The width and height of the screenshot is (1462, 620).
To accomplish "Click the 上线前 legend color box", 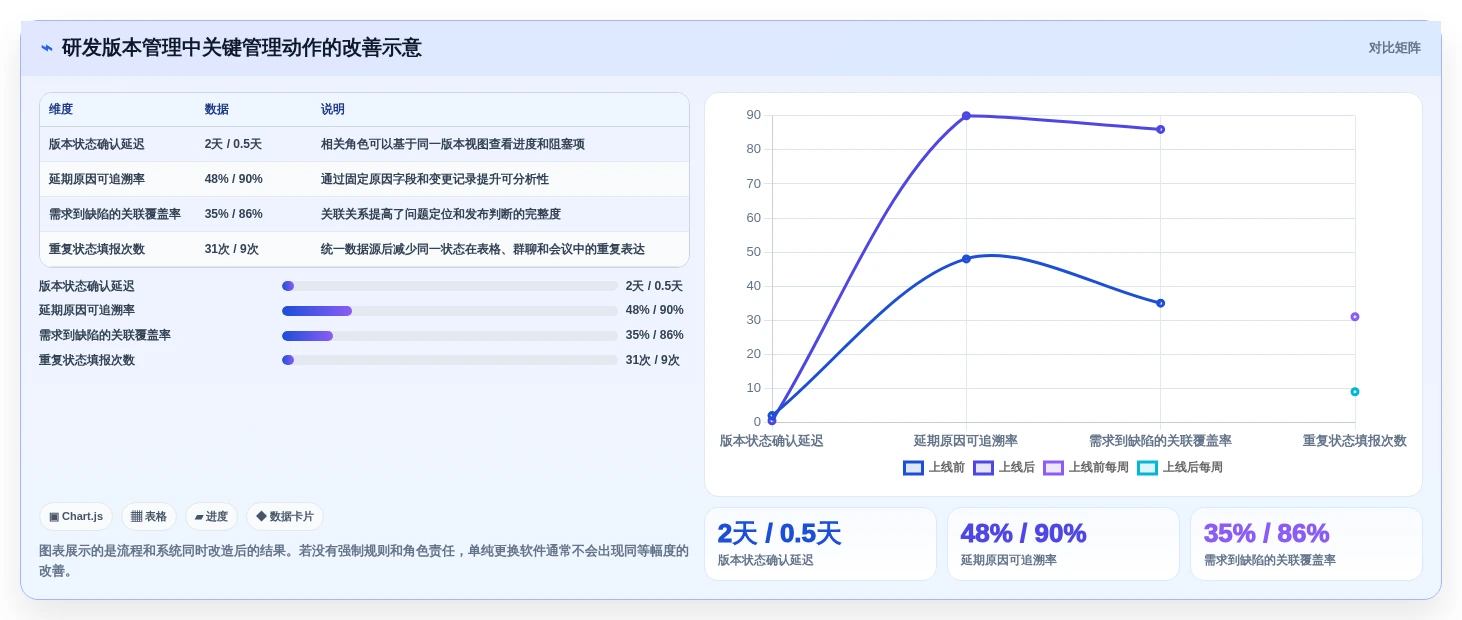I will [x=913, y=467].
